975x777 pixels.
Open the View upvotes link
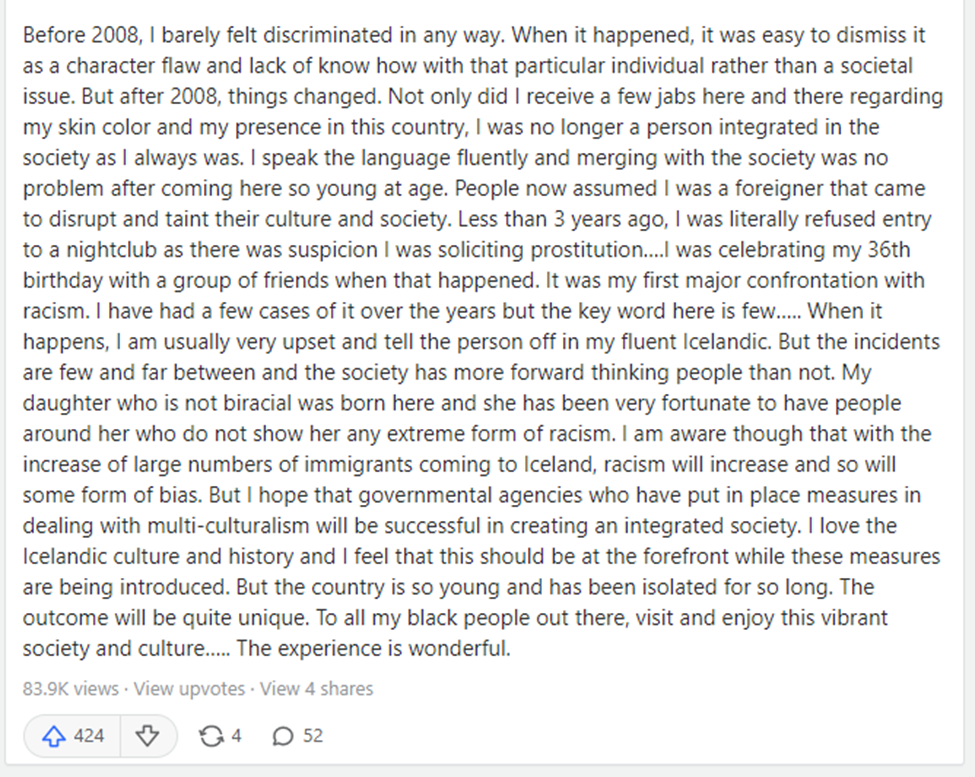pyautogui.click(x=190, y=689)
